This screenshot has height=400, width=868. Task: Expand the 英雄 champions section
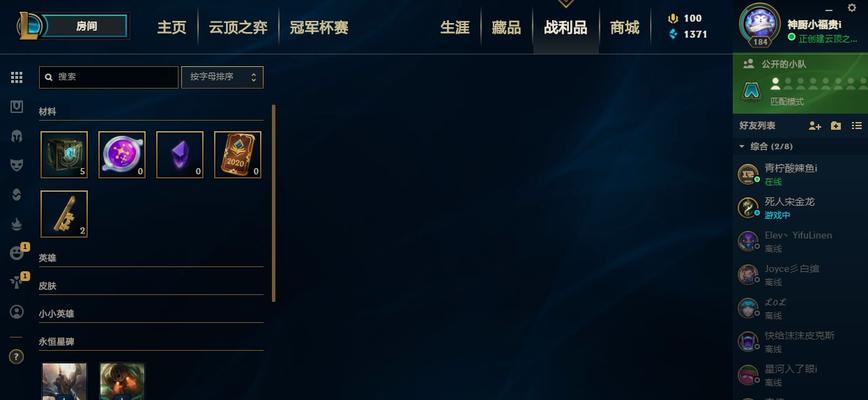coord(151,258)
